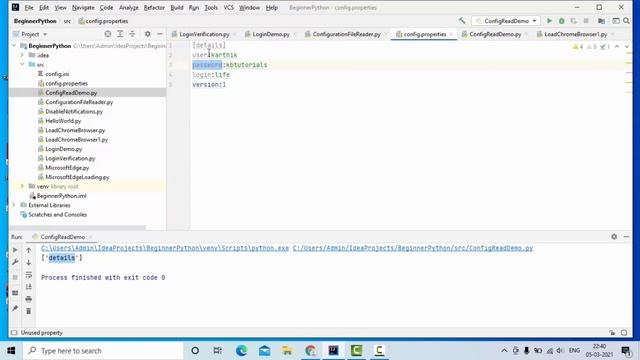This screenshot has height=360, width=640.
Task: Expand External Libraries node
Action: (14, 205)
